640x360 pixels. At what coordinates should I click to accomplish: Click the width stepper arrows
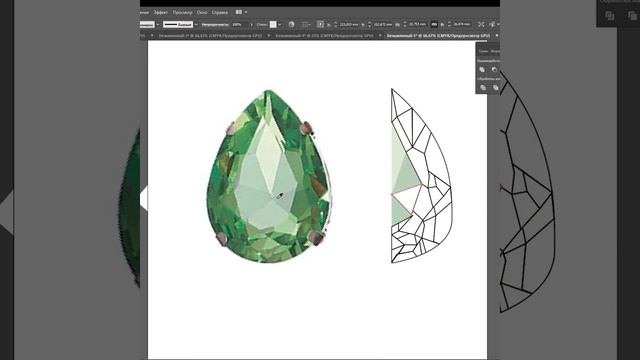(404, 24)
